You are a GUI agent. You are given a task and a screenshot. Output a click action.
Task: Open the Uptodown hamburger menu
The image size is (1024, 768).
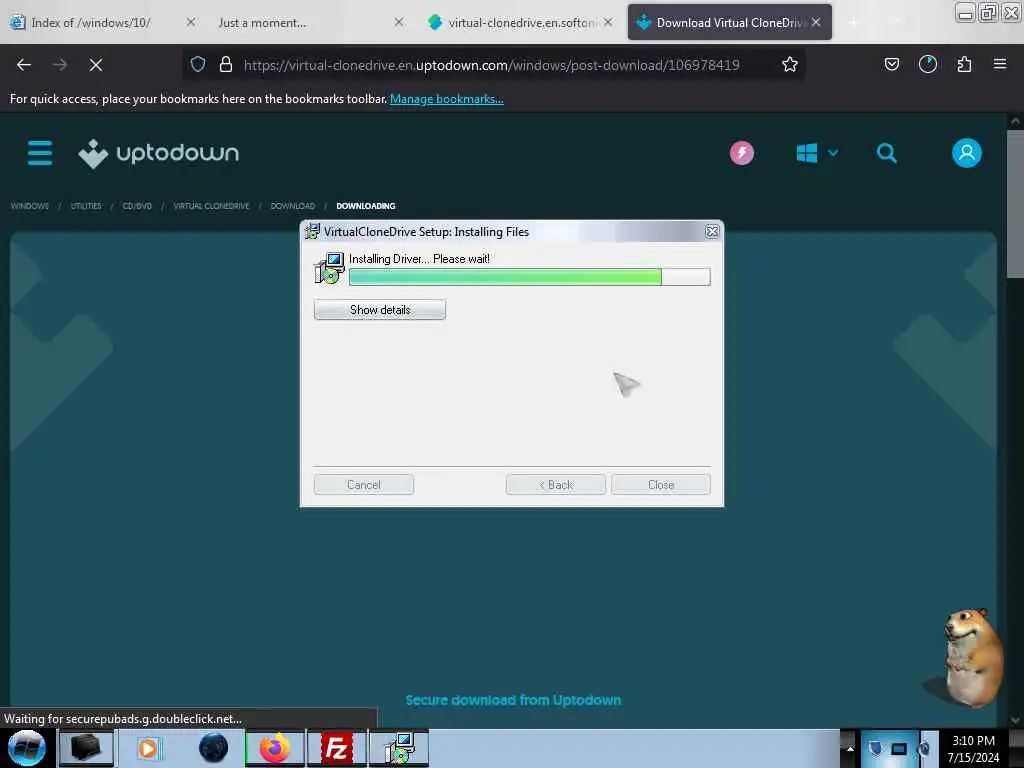point(40,153)
